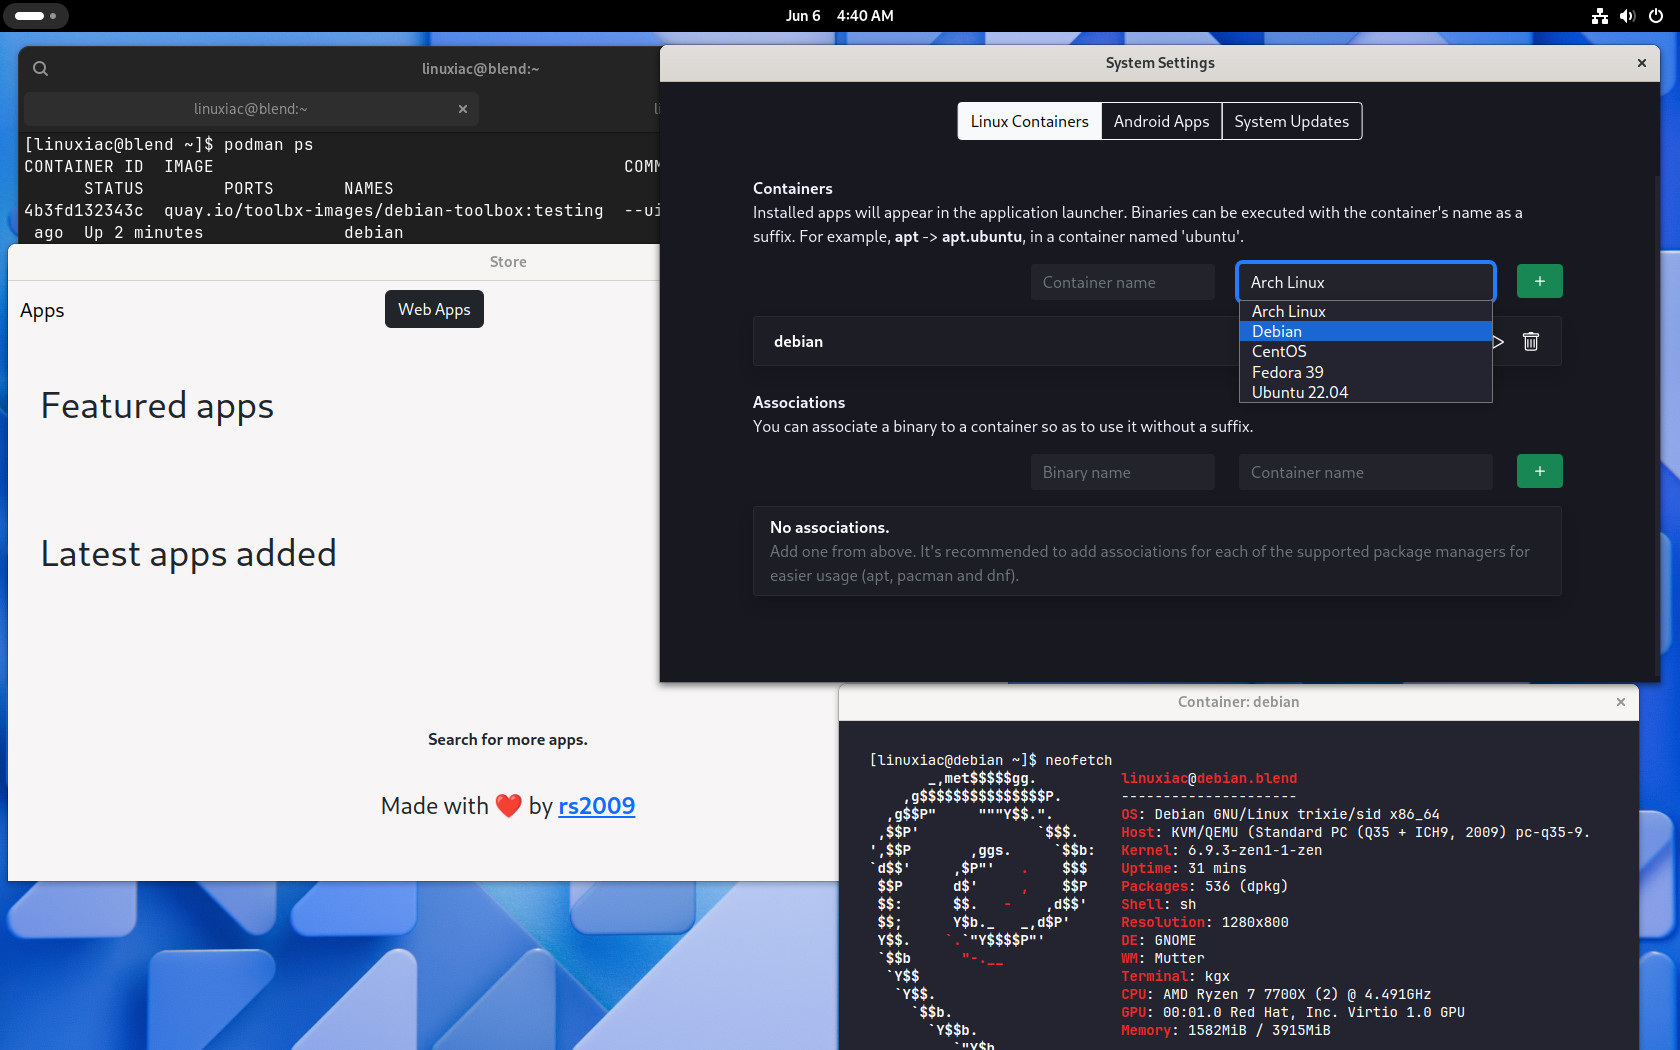Open the volume icon in top bar
The width and height of the screenshot is (1680, 1050).
pyautogui.click(x=1628, y=16)
